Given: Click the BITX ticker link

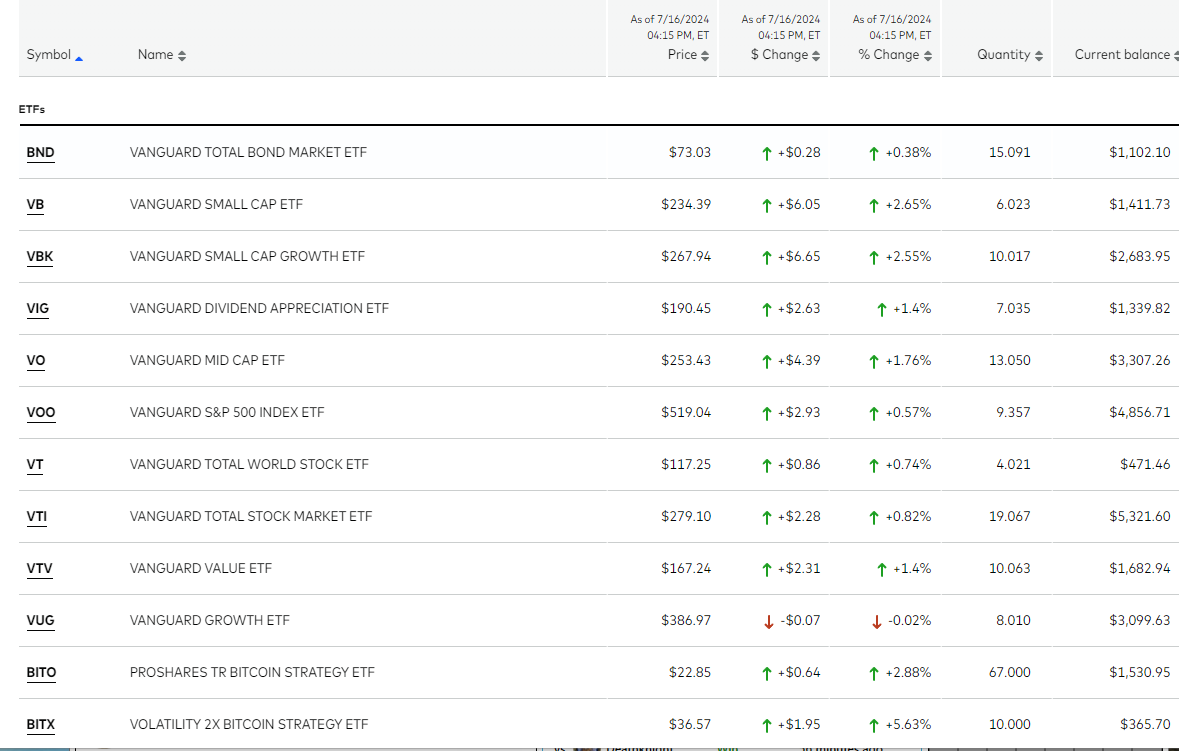Looking at the screenshot, I should 41,724.
